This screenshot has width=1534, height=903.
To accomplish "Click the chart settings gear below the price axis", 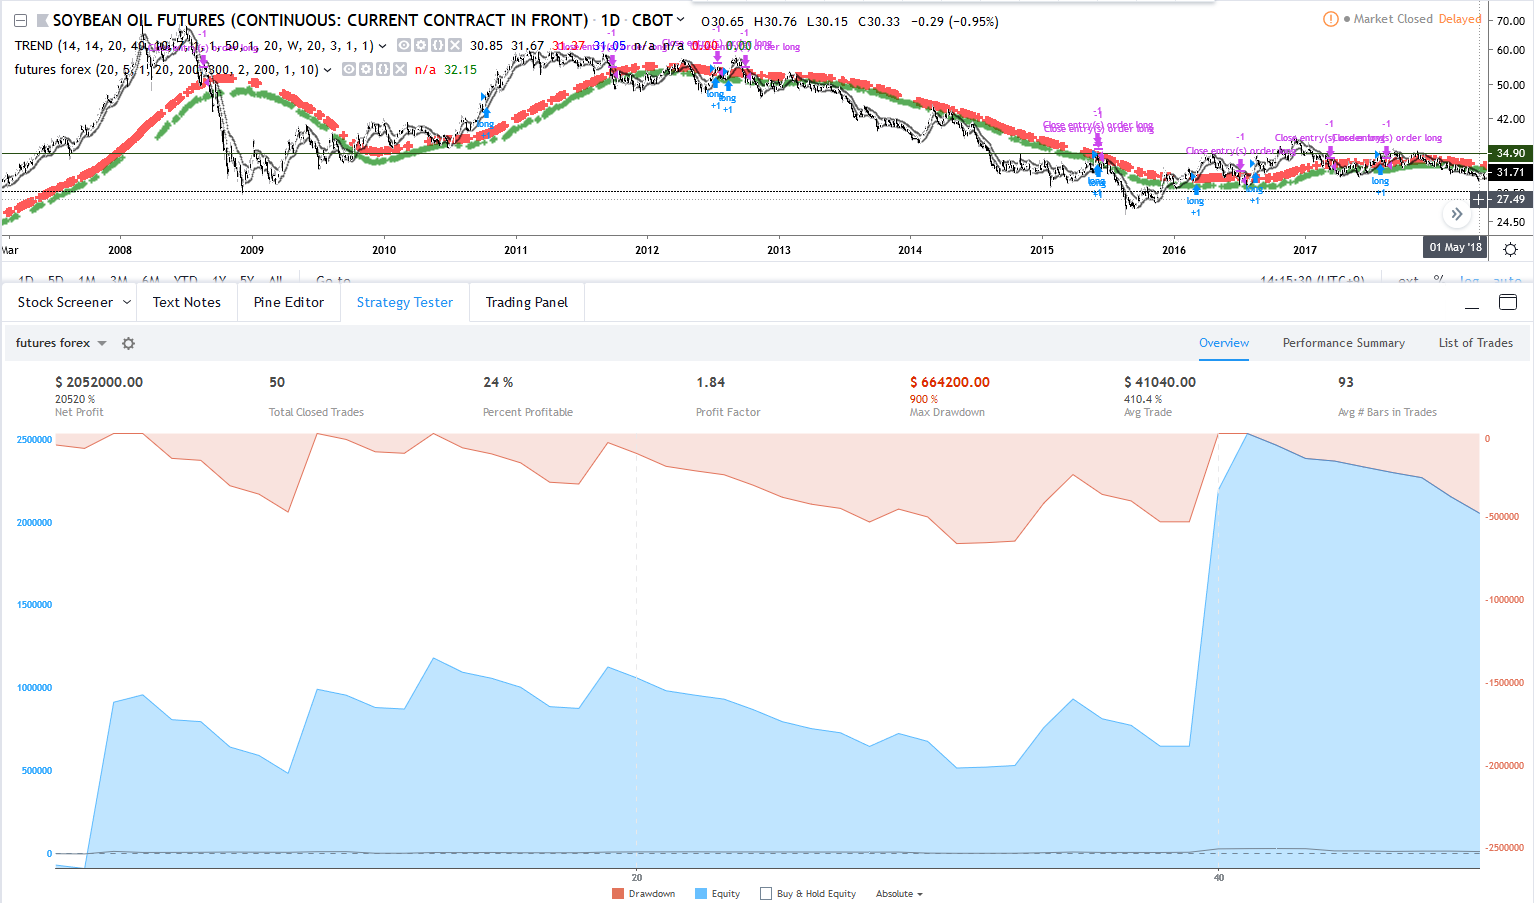I will [1510, 249].
